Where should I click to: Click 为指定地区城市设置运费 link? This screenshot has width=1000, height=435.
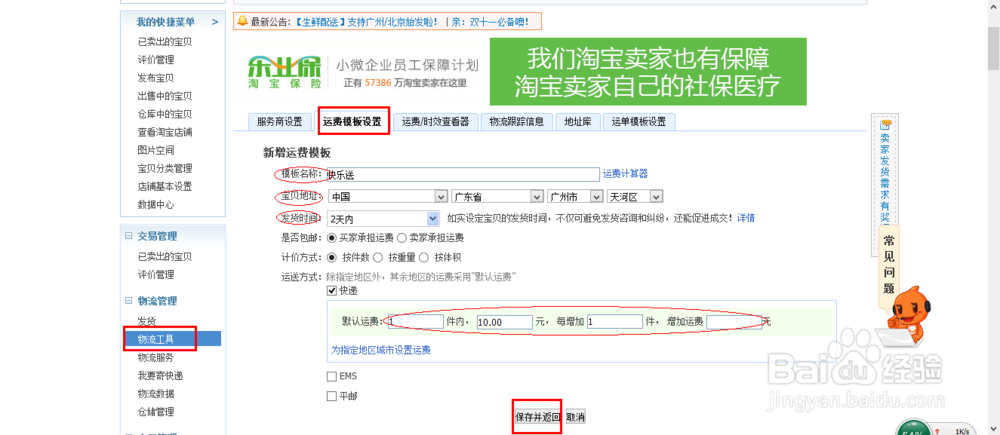click(381, 350)
